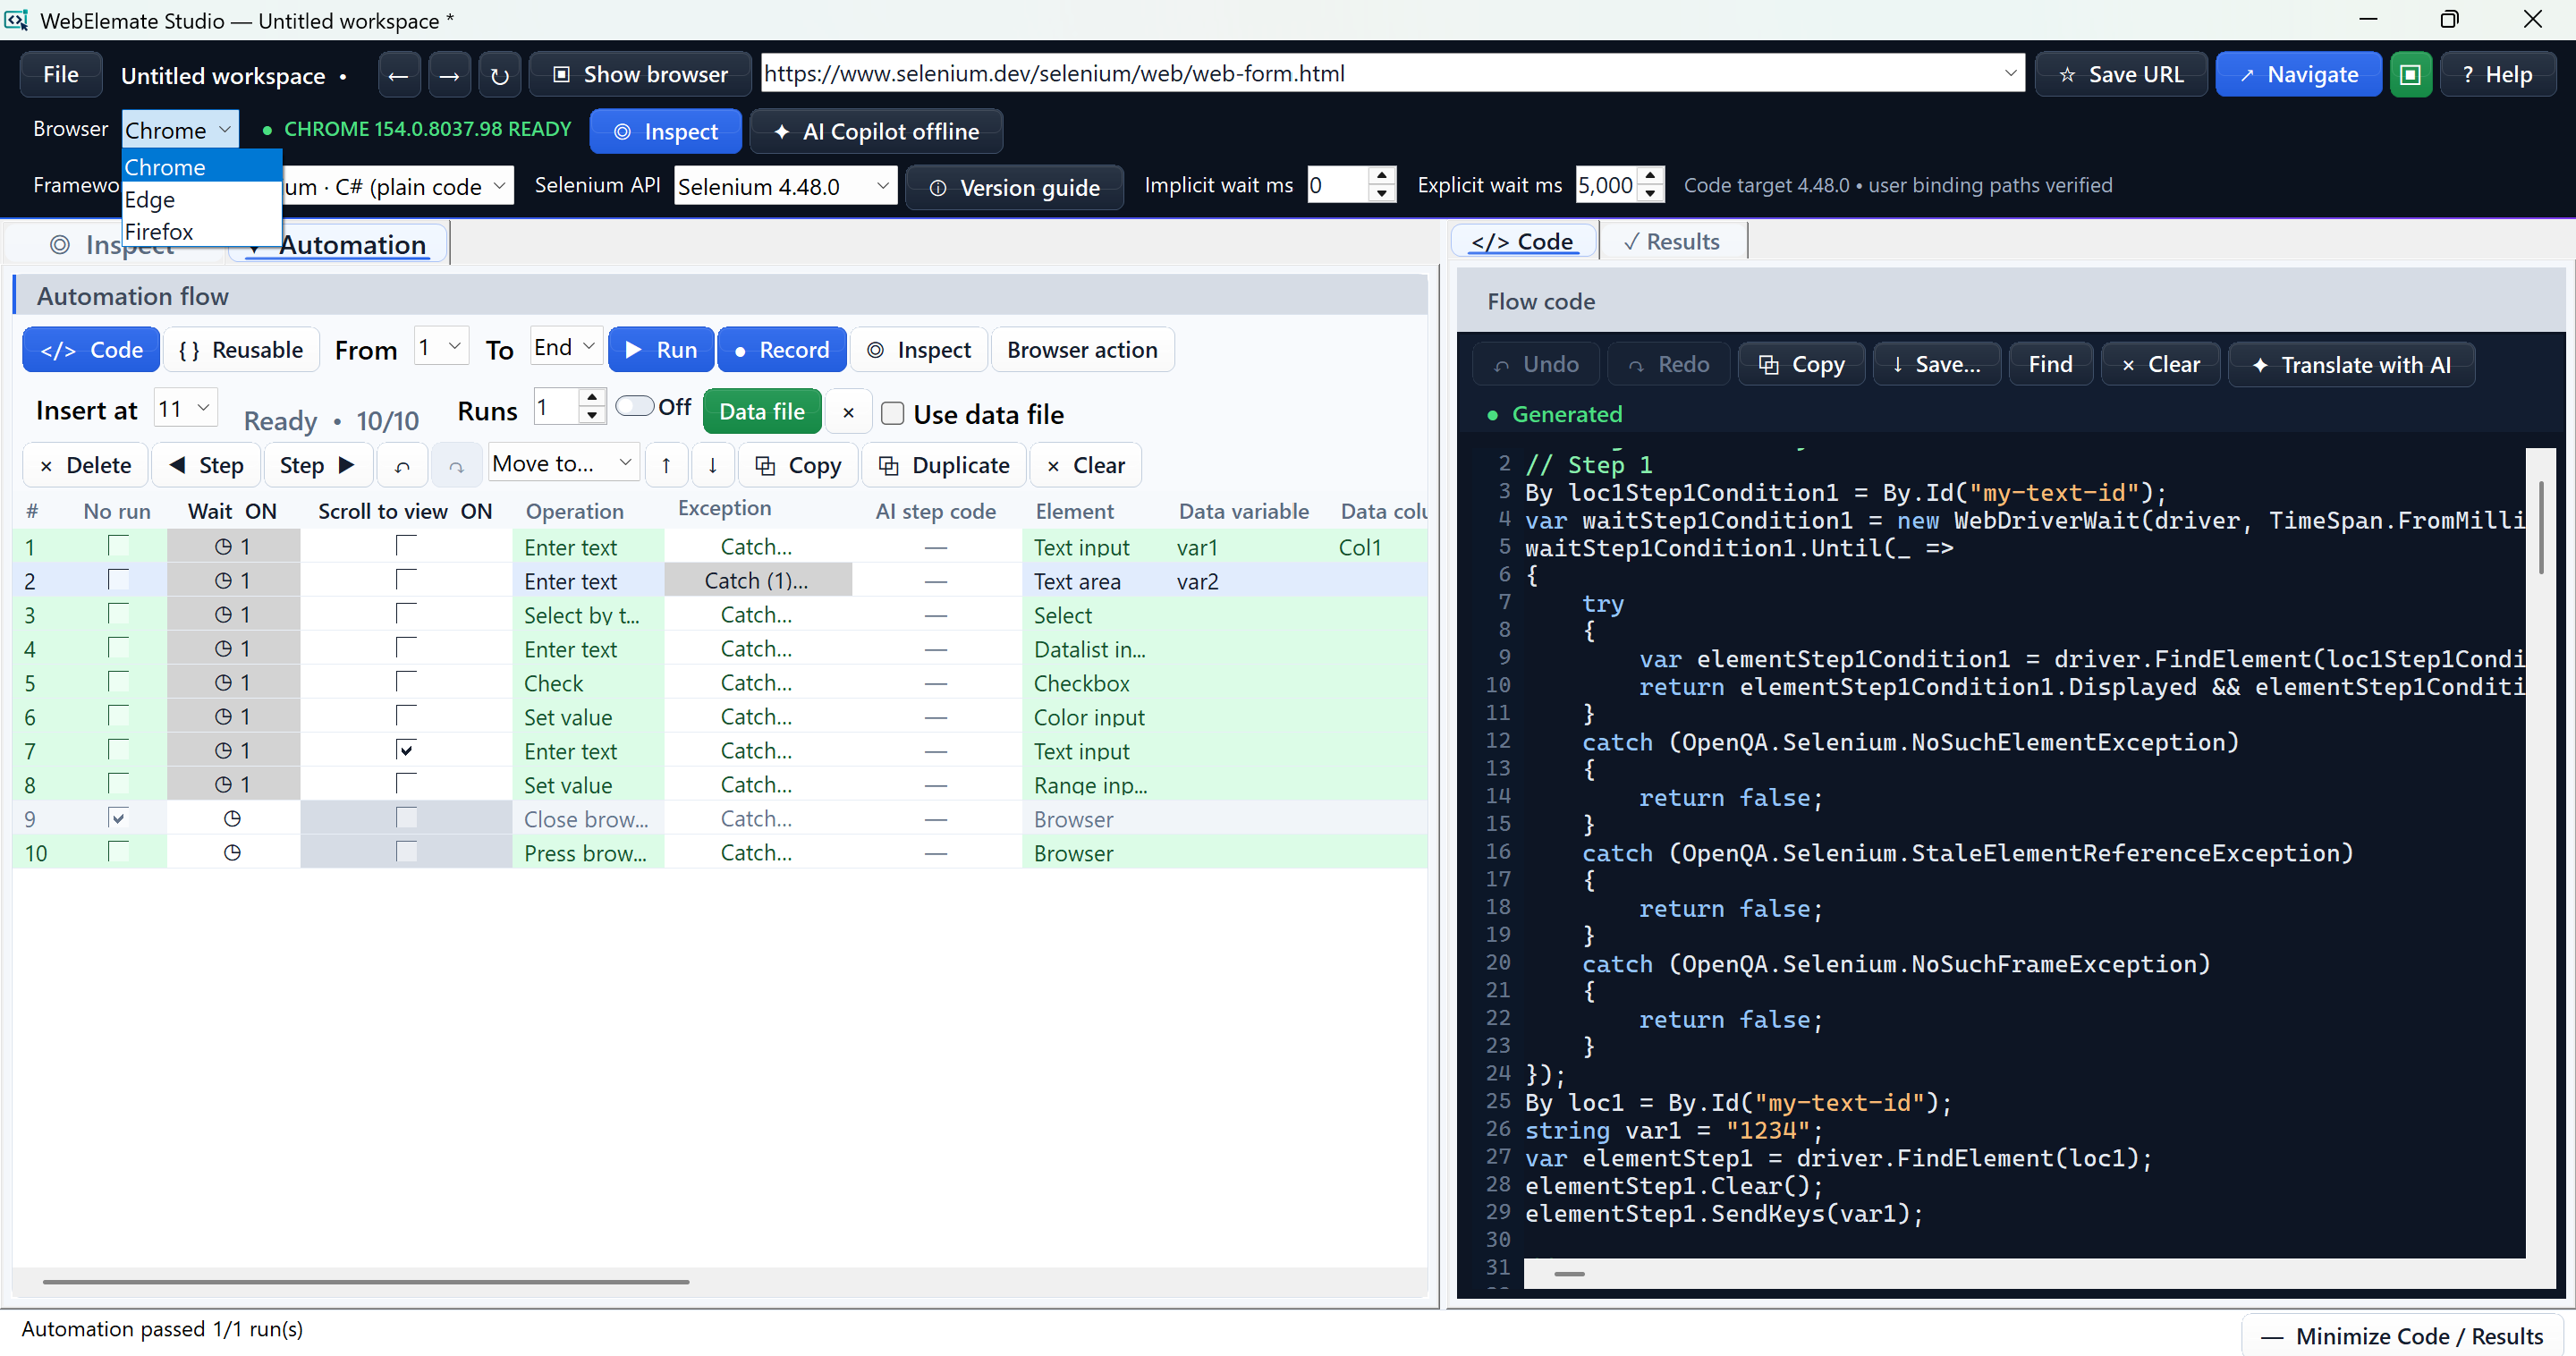Undo in the Flow code editor
This screenshot has height=1356, width=2576.
(1536, 365)
